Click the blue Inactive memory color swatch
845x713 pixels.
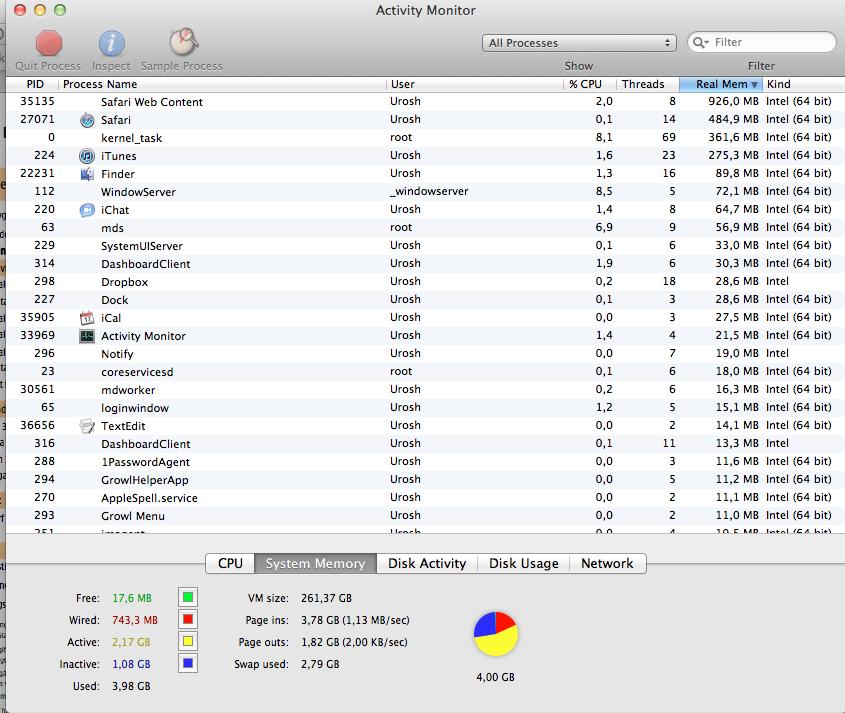188,663
